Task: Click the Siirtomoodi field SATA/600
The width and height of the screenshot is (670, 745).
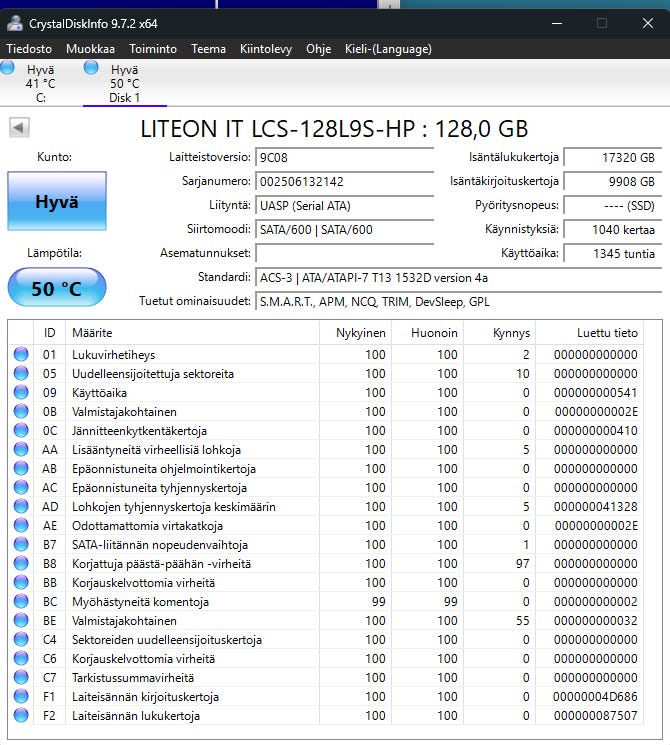Action: click(x=345, y=229)
